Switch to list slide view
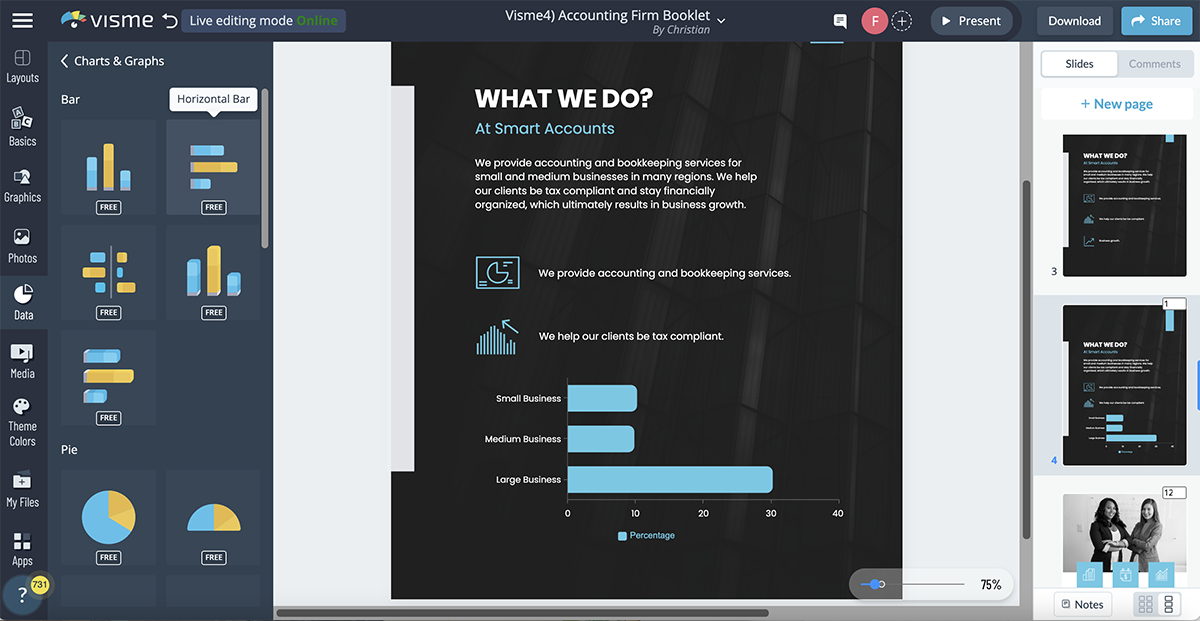1200x621 pixels. click(1169, 604)
